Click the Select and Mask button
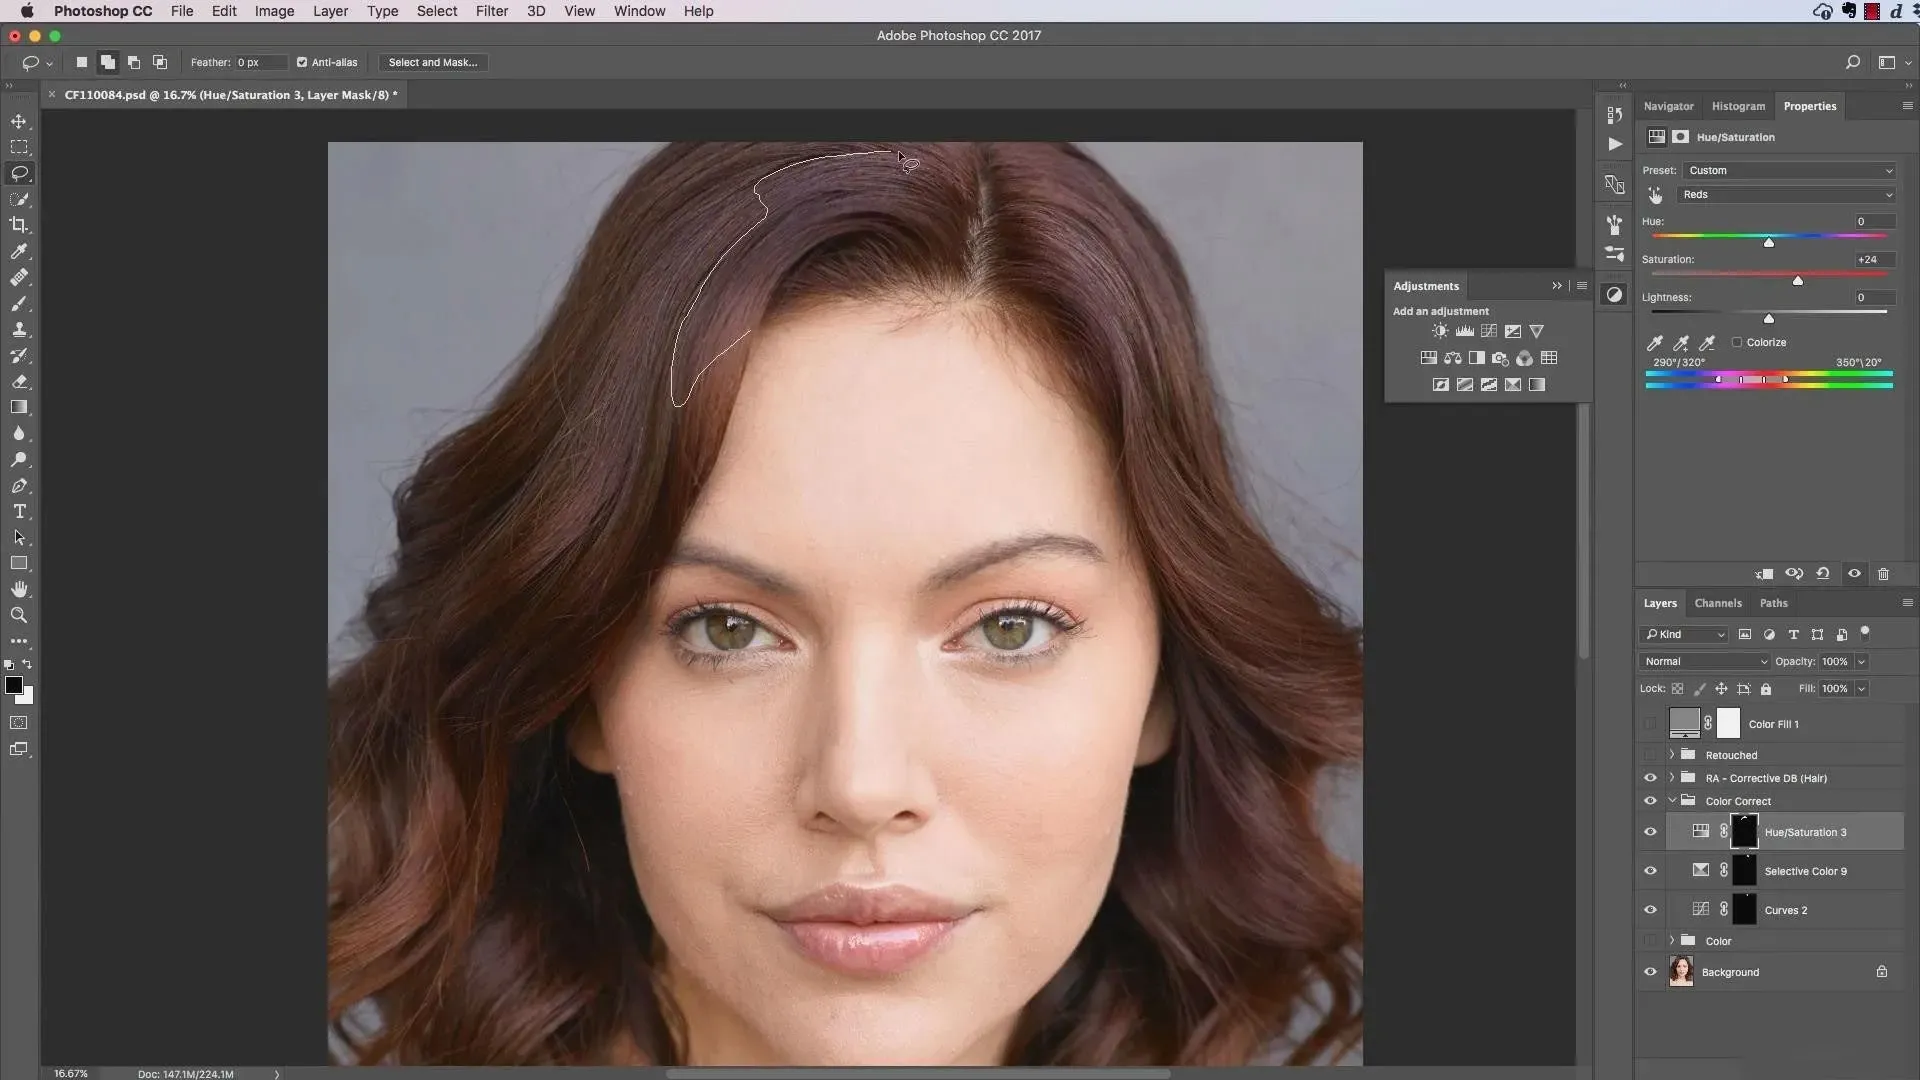 click(x=432, y=62)
